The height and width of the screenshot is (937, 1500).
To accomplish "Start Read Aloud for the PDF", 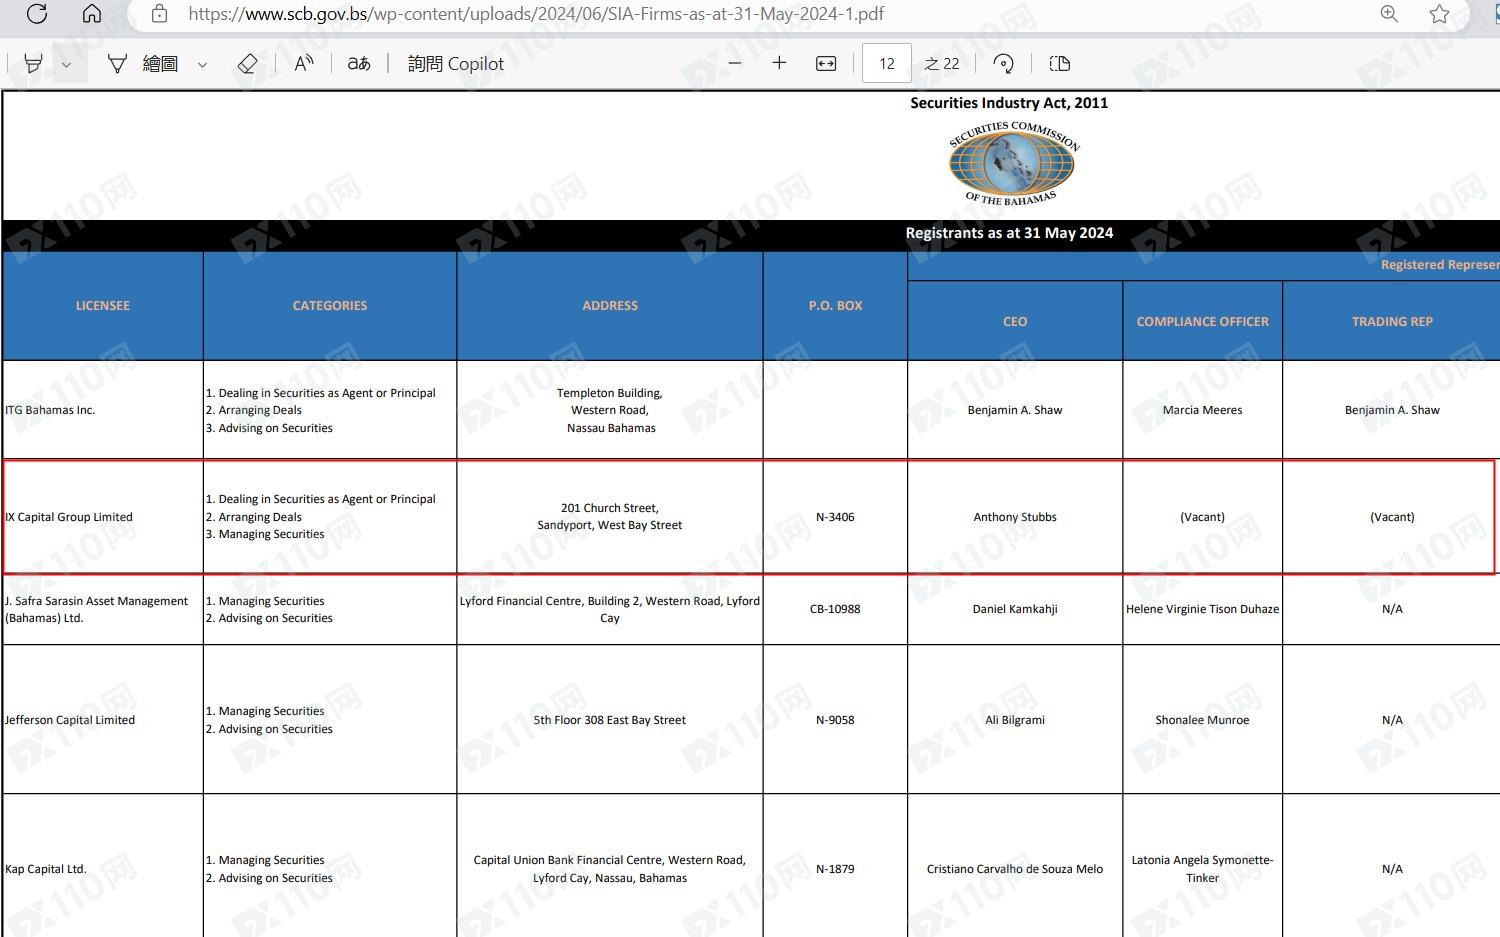I will tap(304, 64).
